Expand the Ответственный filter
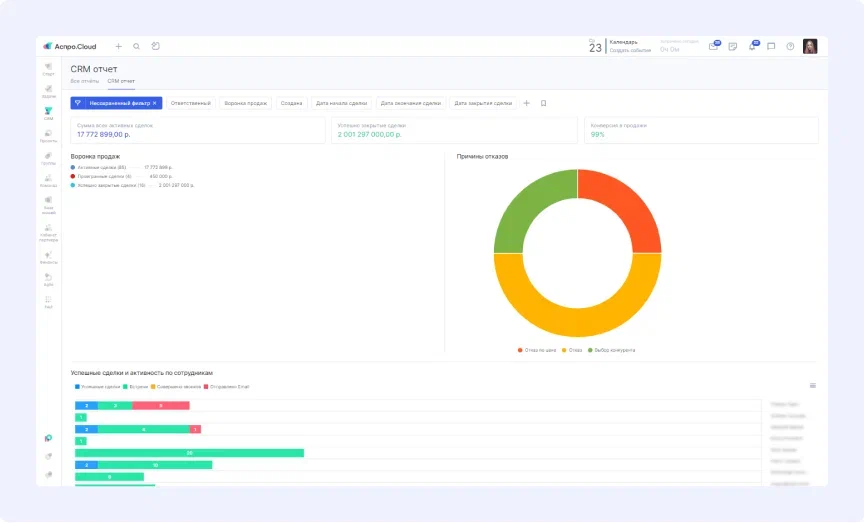The width and height of the screenshot is (864, 523). pyautogui.click(x=190, y=103)
